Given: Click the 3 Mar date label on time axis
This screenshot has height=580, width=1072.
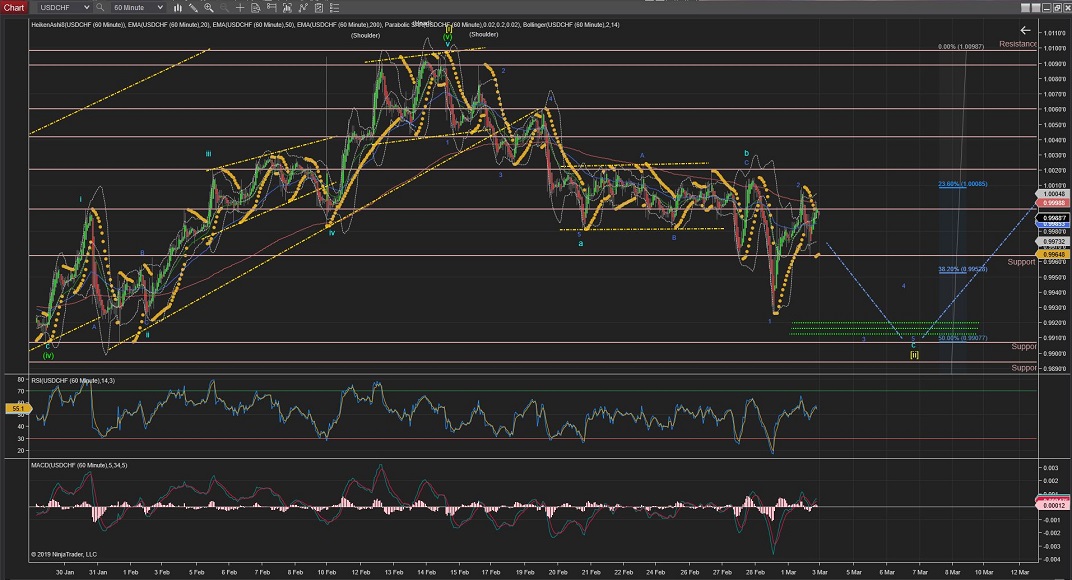Looking at the screenshot, I should point(820,572).
